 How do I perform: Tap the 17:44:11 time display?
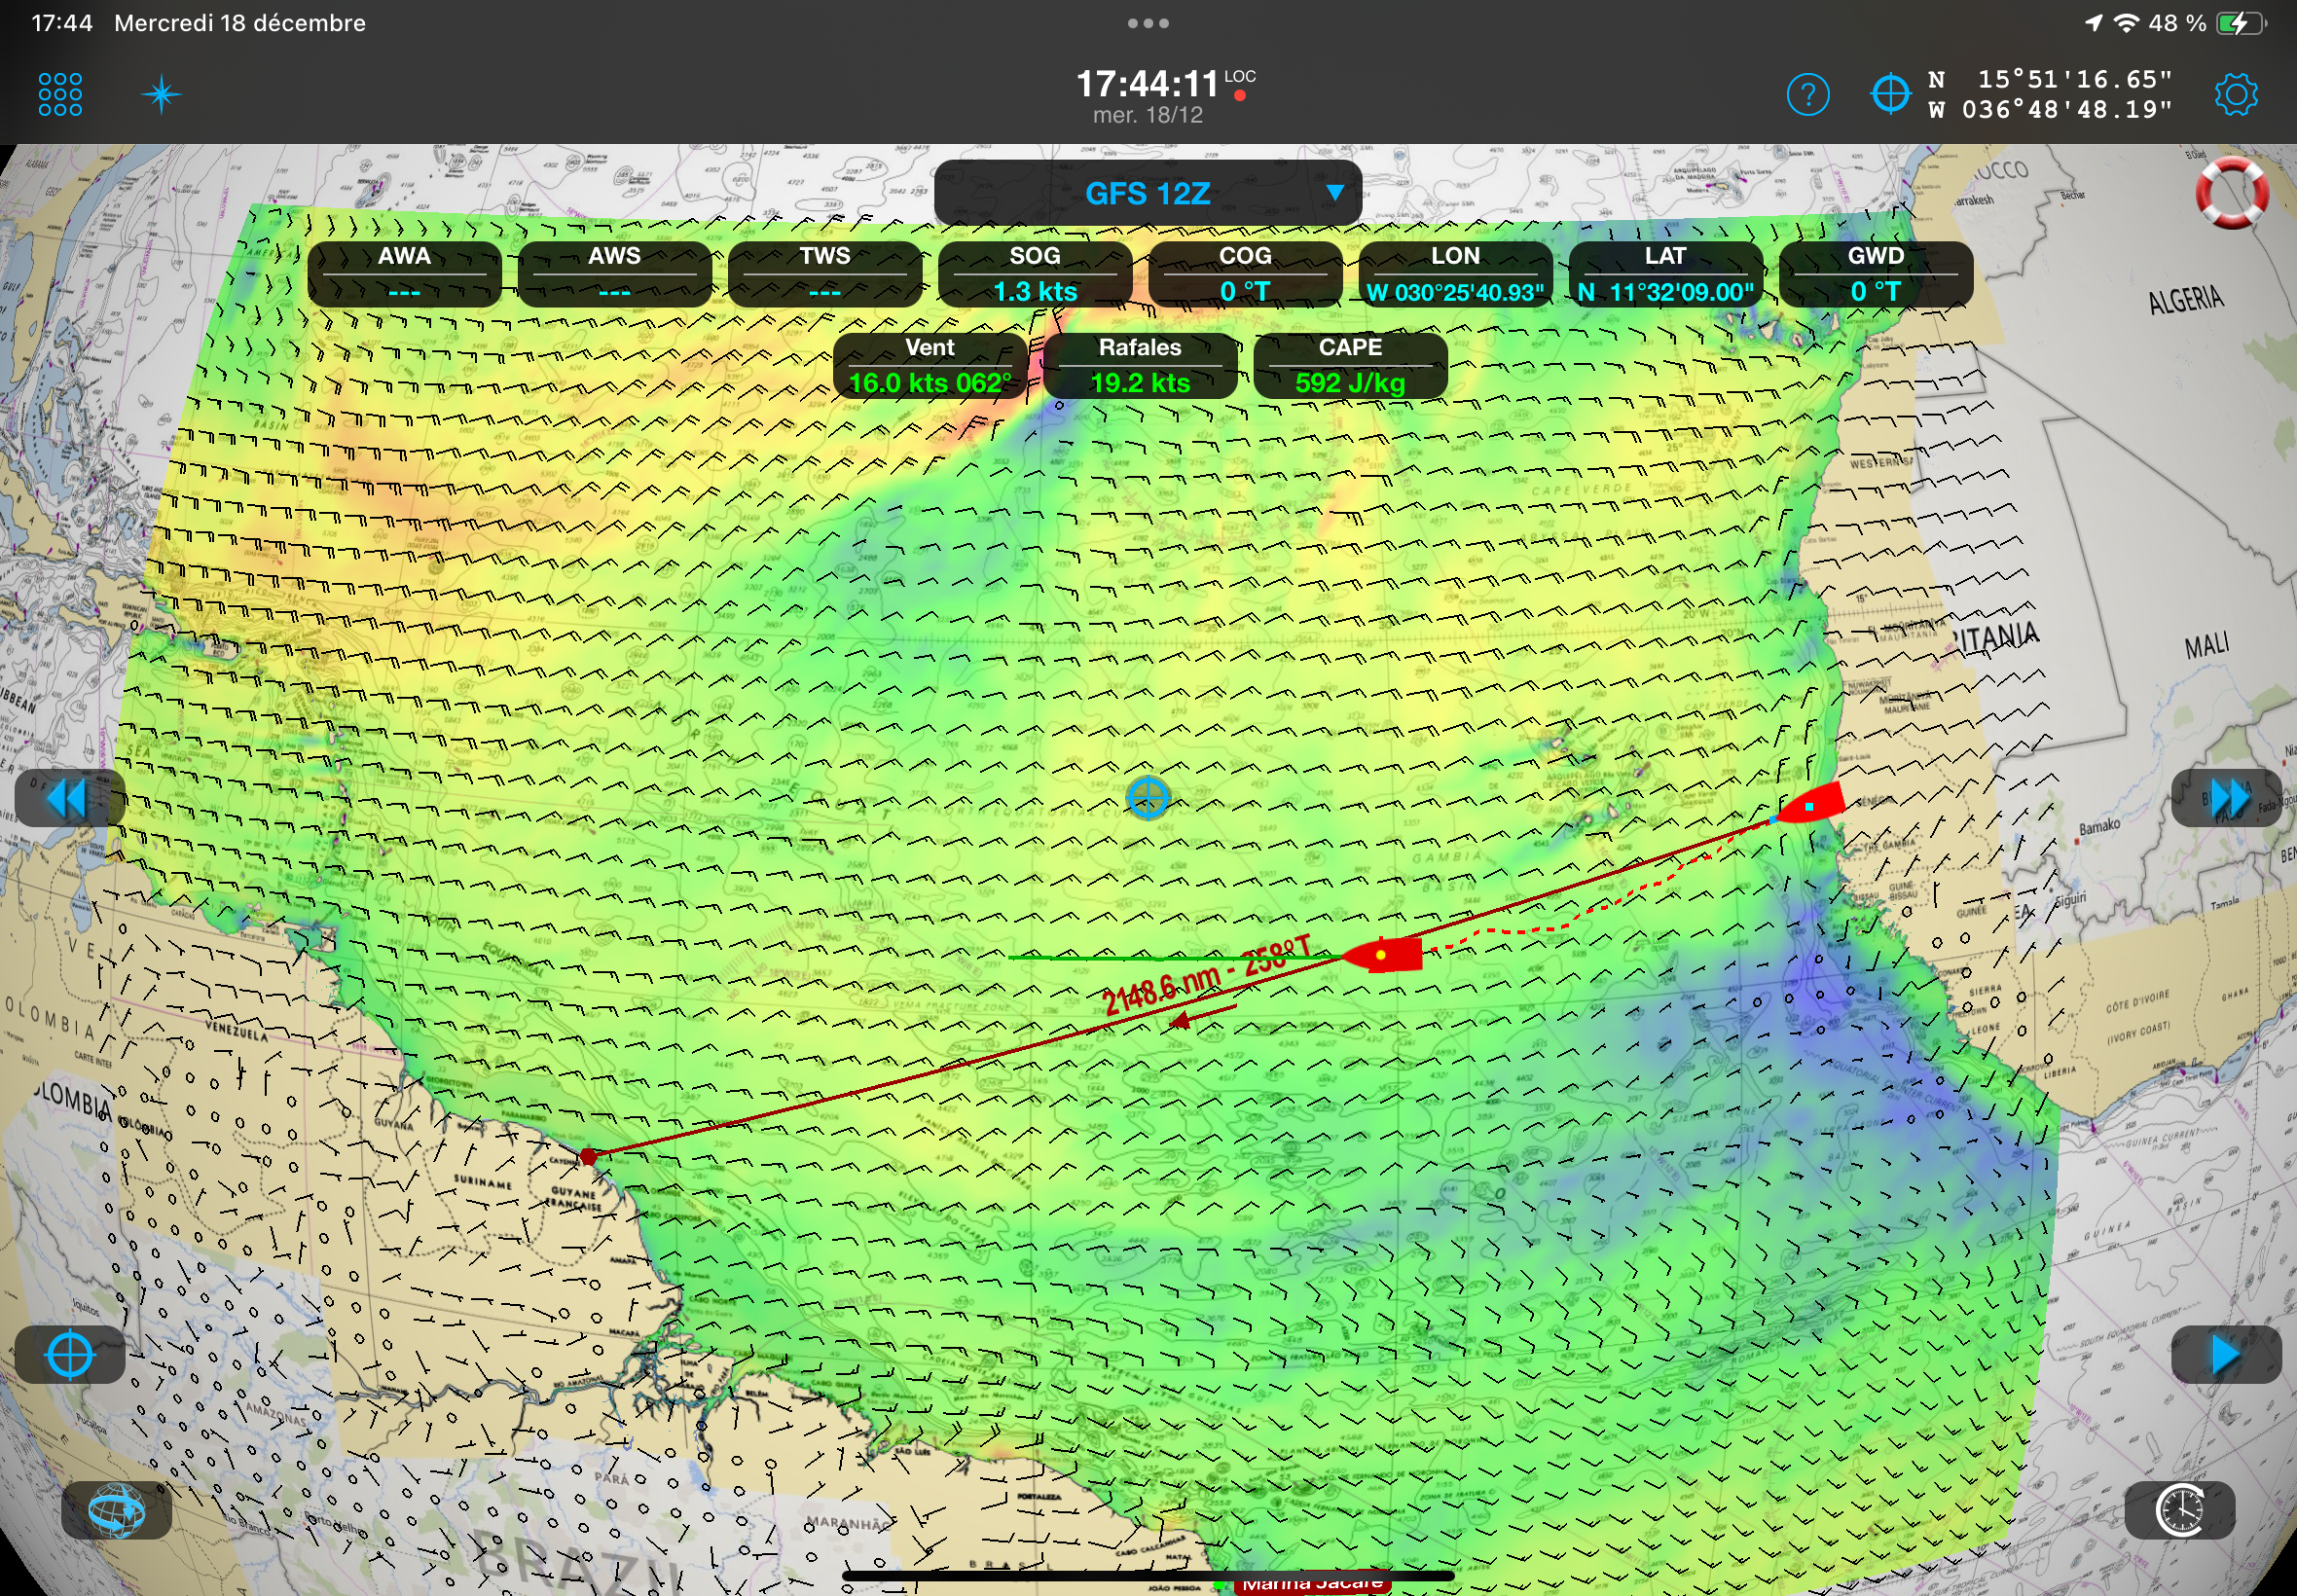click(1148, 85)
